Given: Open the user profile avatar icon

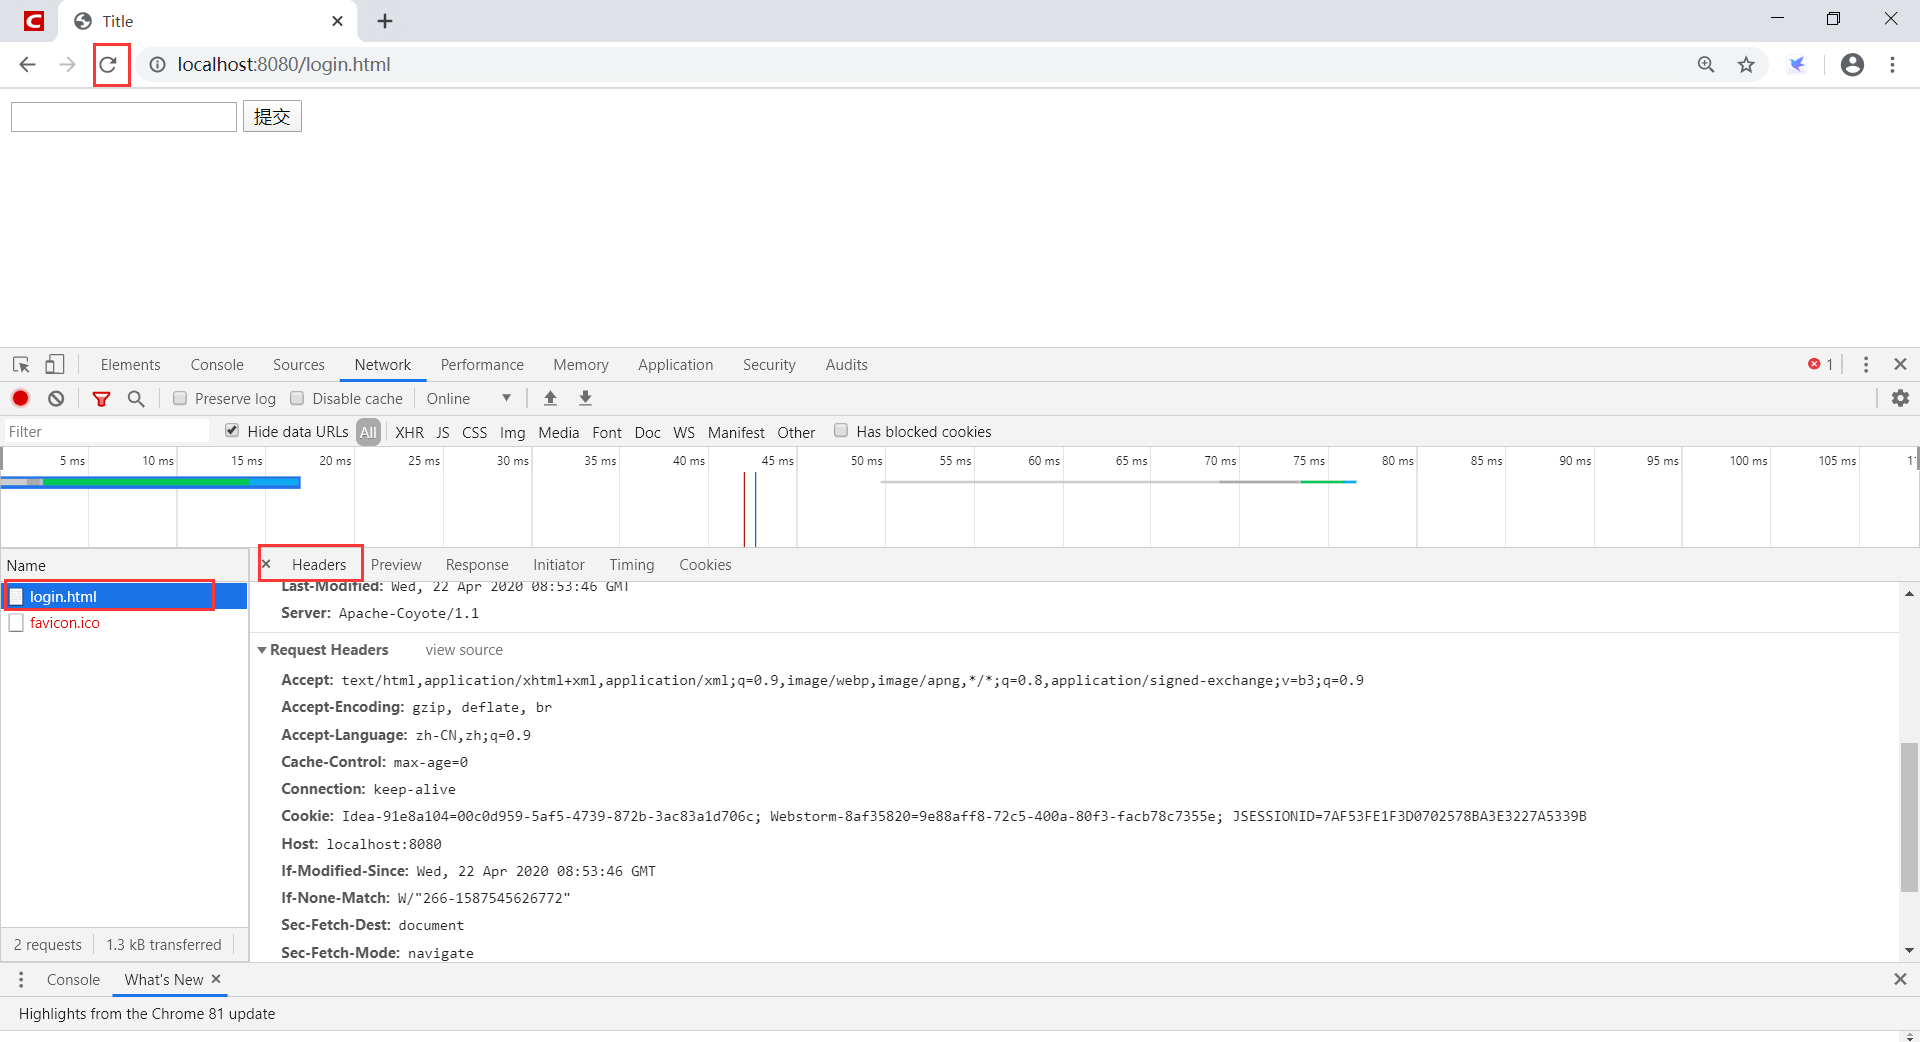Looking at the screenshot, I should [x=1852, y=65].
